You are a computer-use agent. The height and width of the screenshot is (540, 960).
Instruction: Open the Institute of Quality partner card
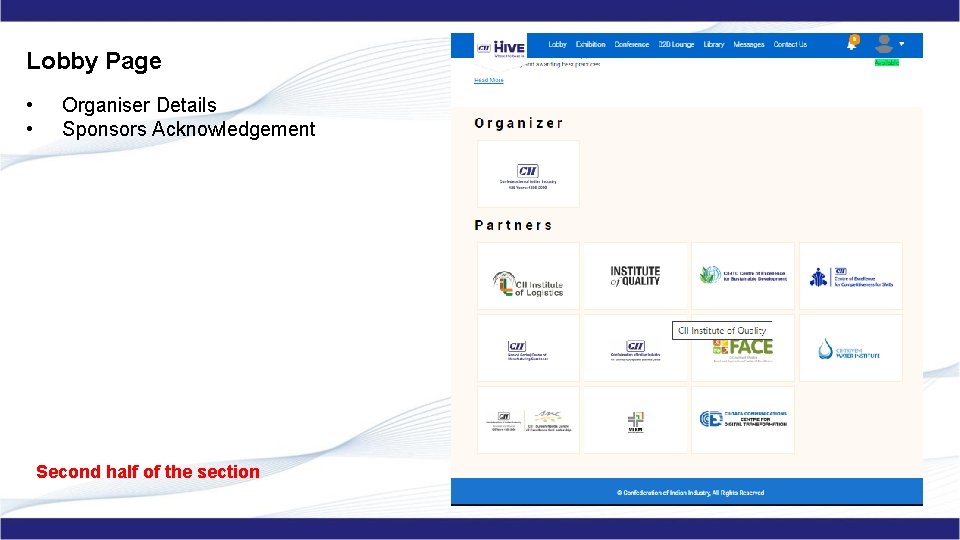(x=636, y=276)
